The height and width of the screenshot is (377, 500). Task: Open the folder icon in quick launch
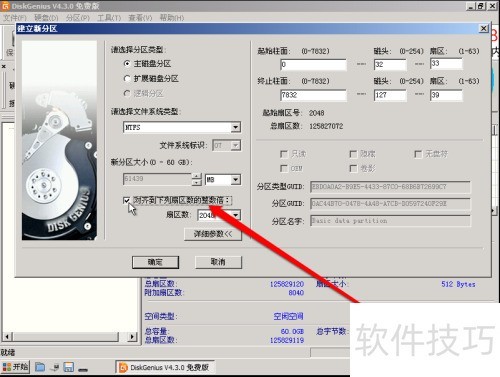pos(40,367)
